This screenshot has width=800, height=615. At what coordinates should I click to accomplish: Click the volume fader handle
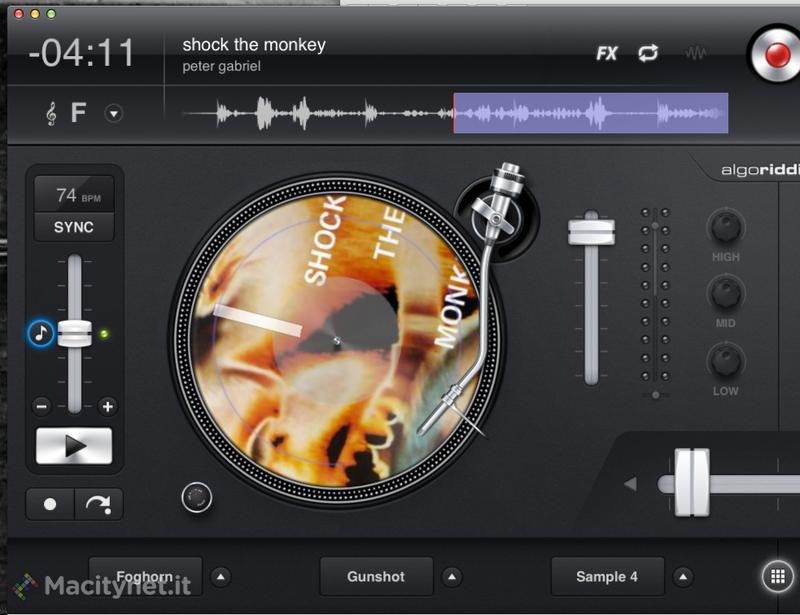591,232
